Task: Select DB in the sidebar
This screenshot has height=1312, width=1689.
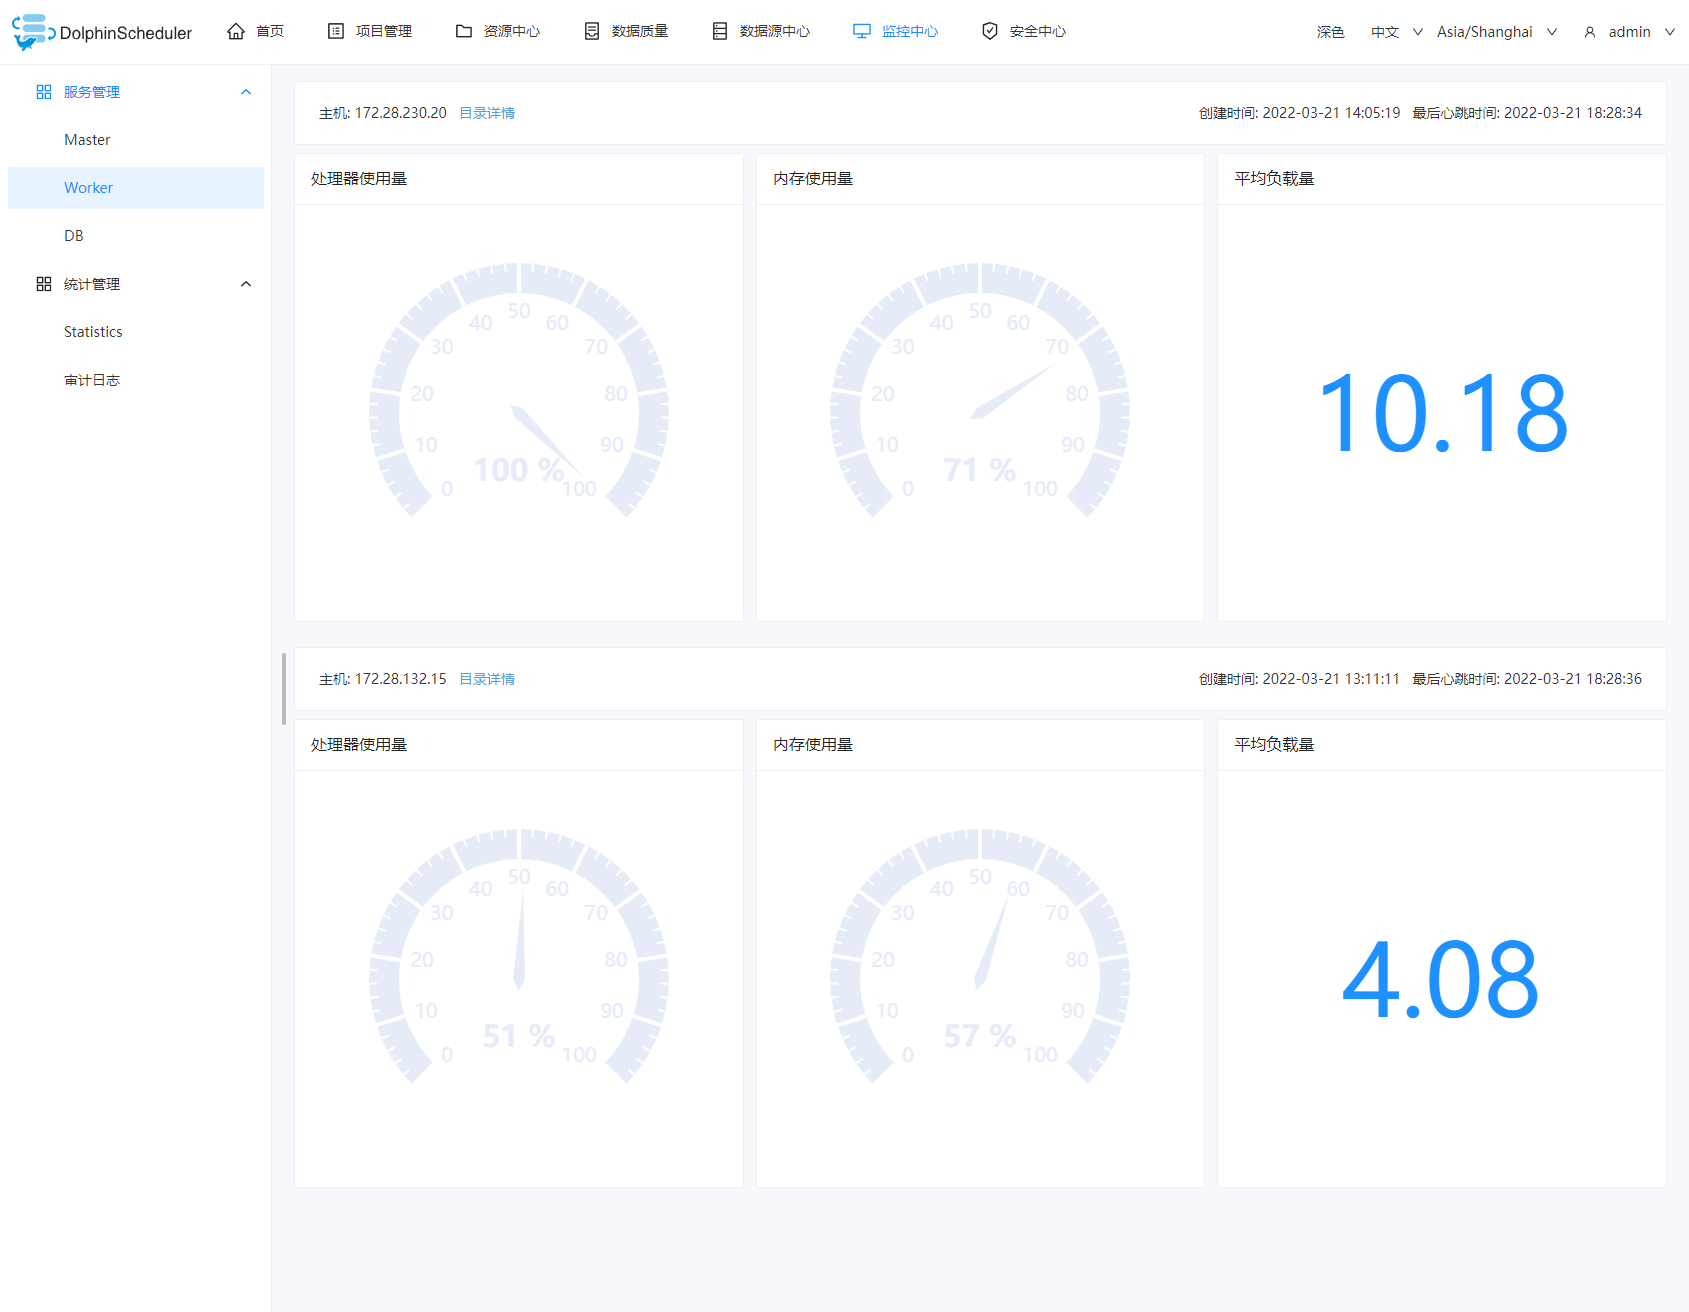Action: [x=136, y=236]
